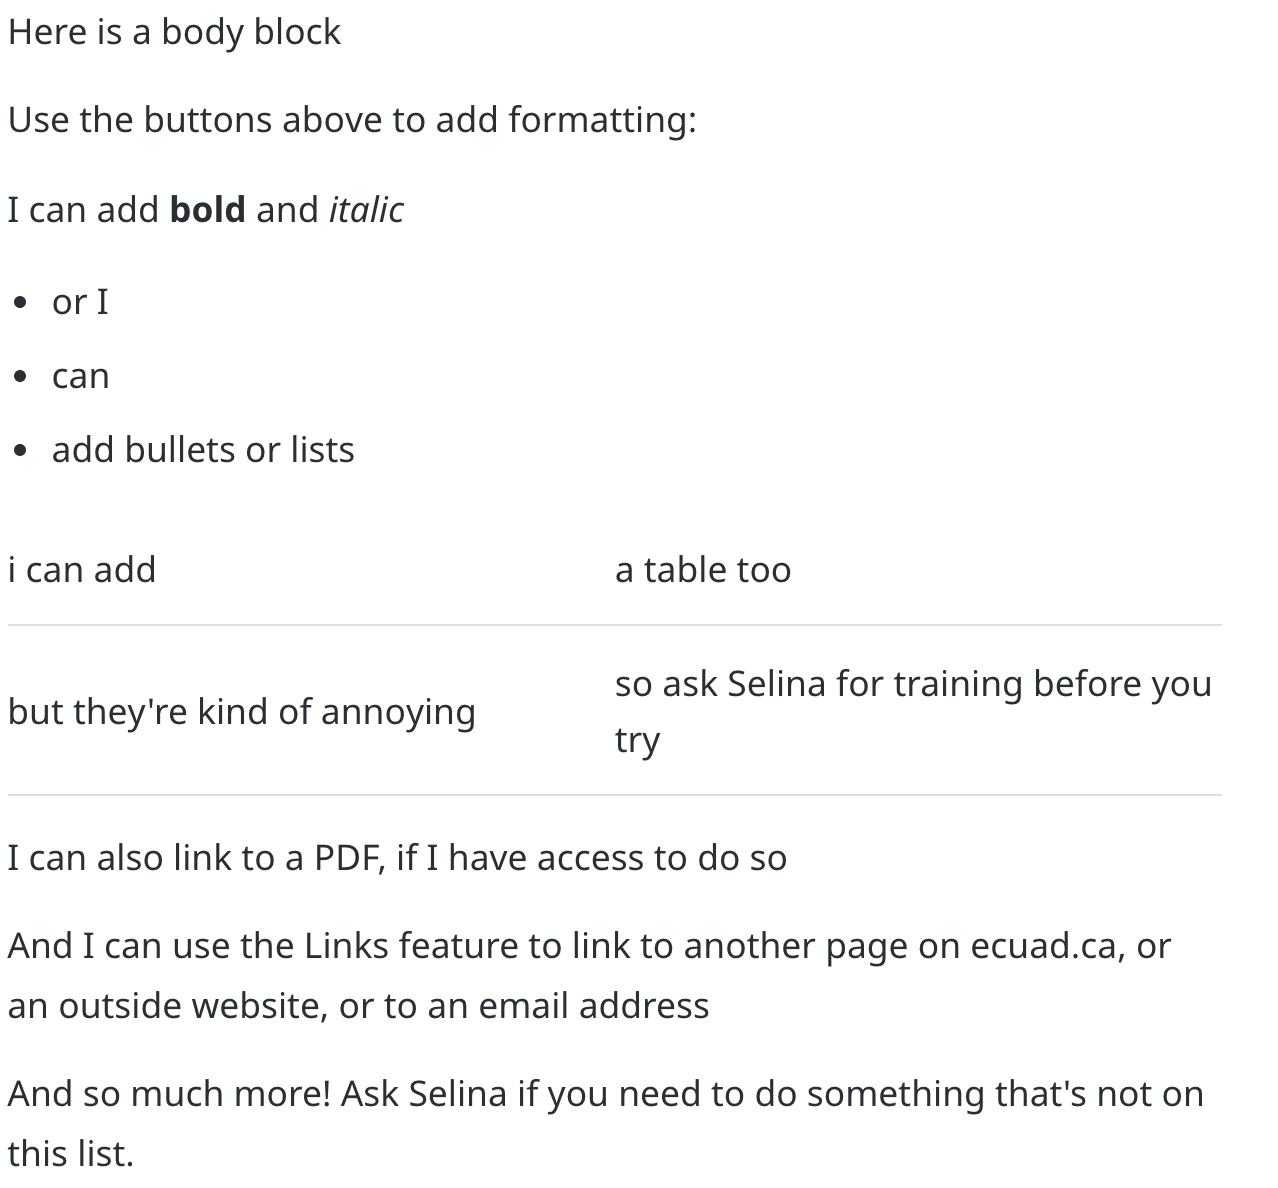Click the bullet dot beside 'or I'
The height and width of the screenshot is (1188, 1278).
(21, 303)
